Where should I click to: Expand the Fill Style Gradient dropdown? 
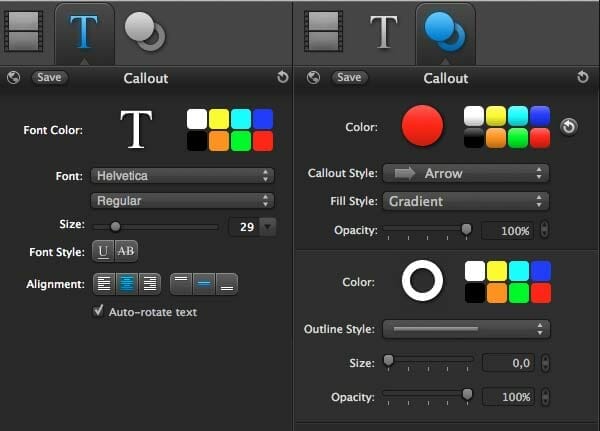point(466,201)
